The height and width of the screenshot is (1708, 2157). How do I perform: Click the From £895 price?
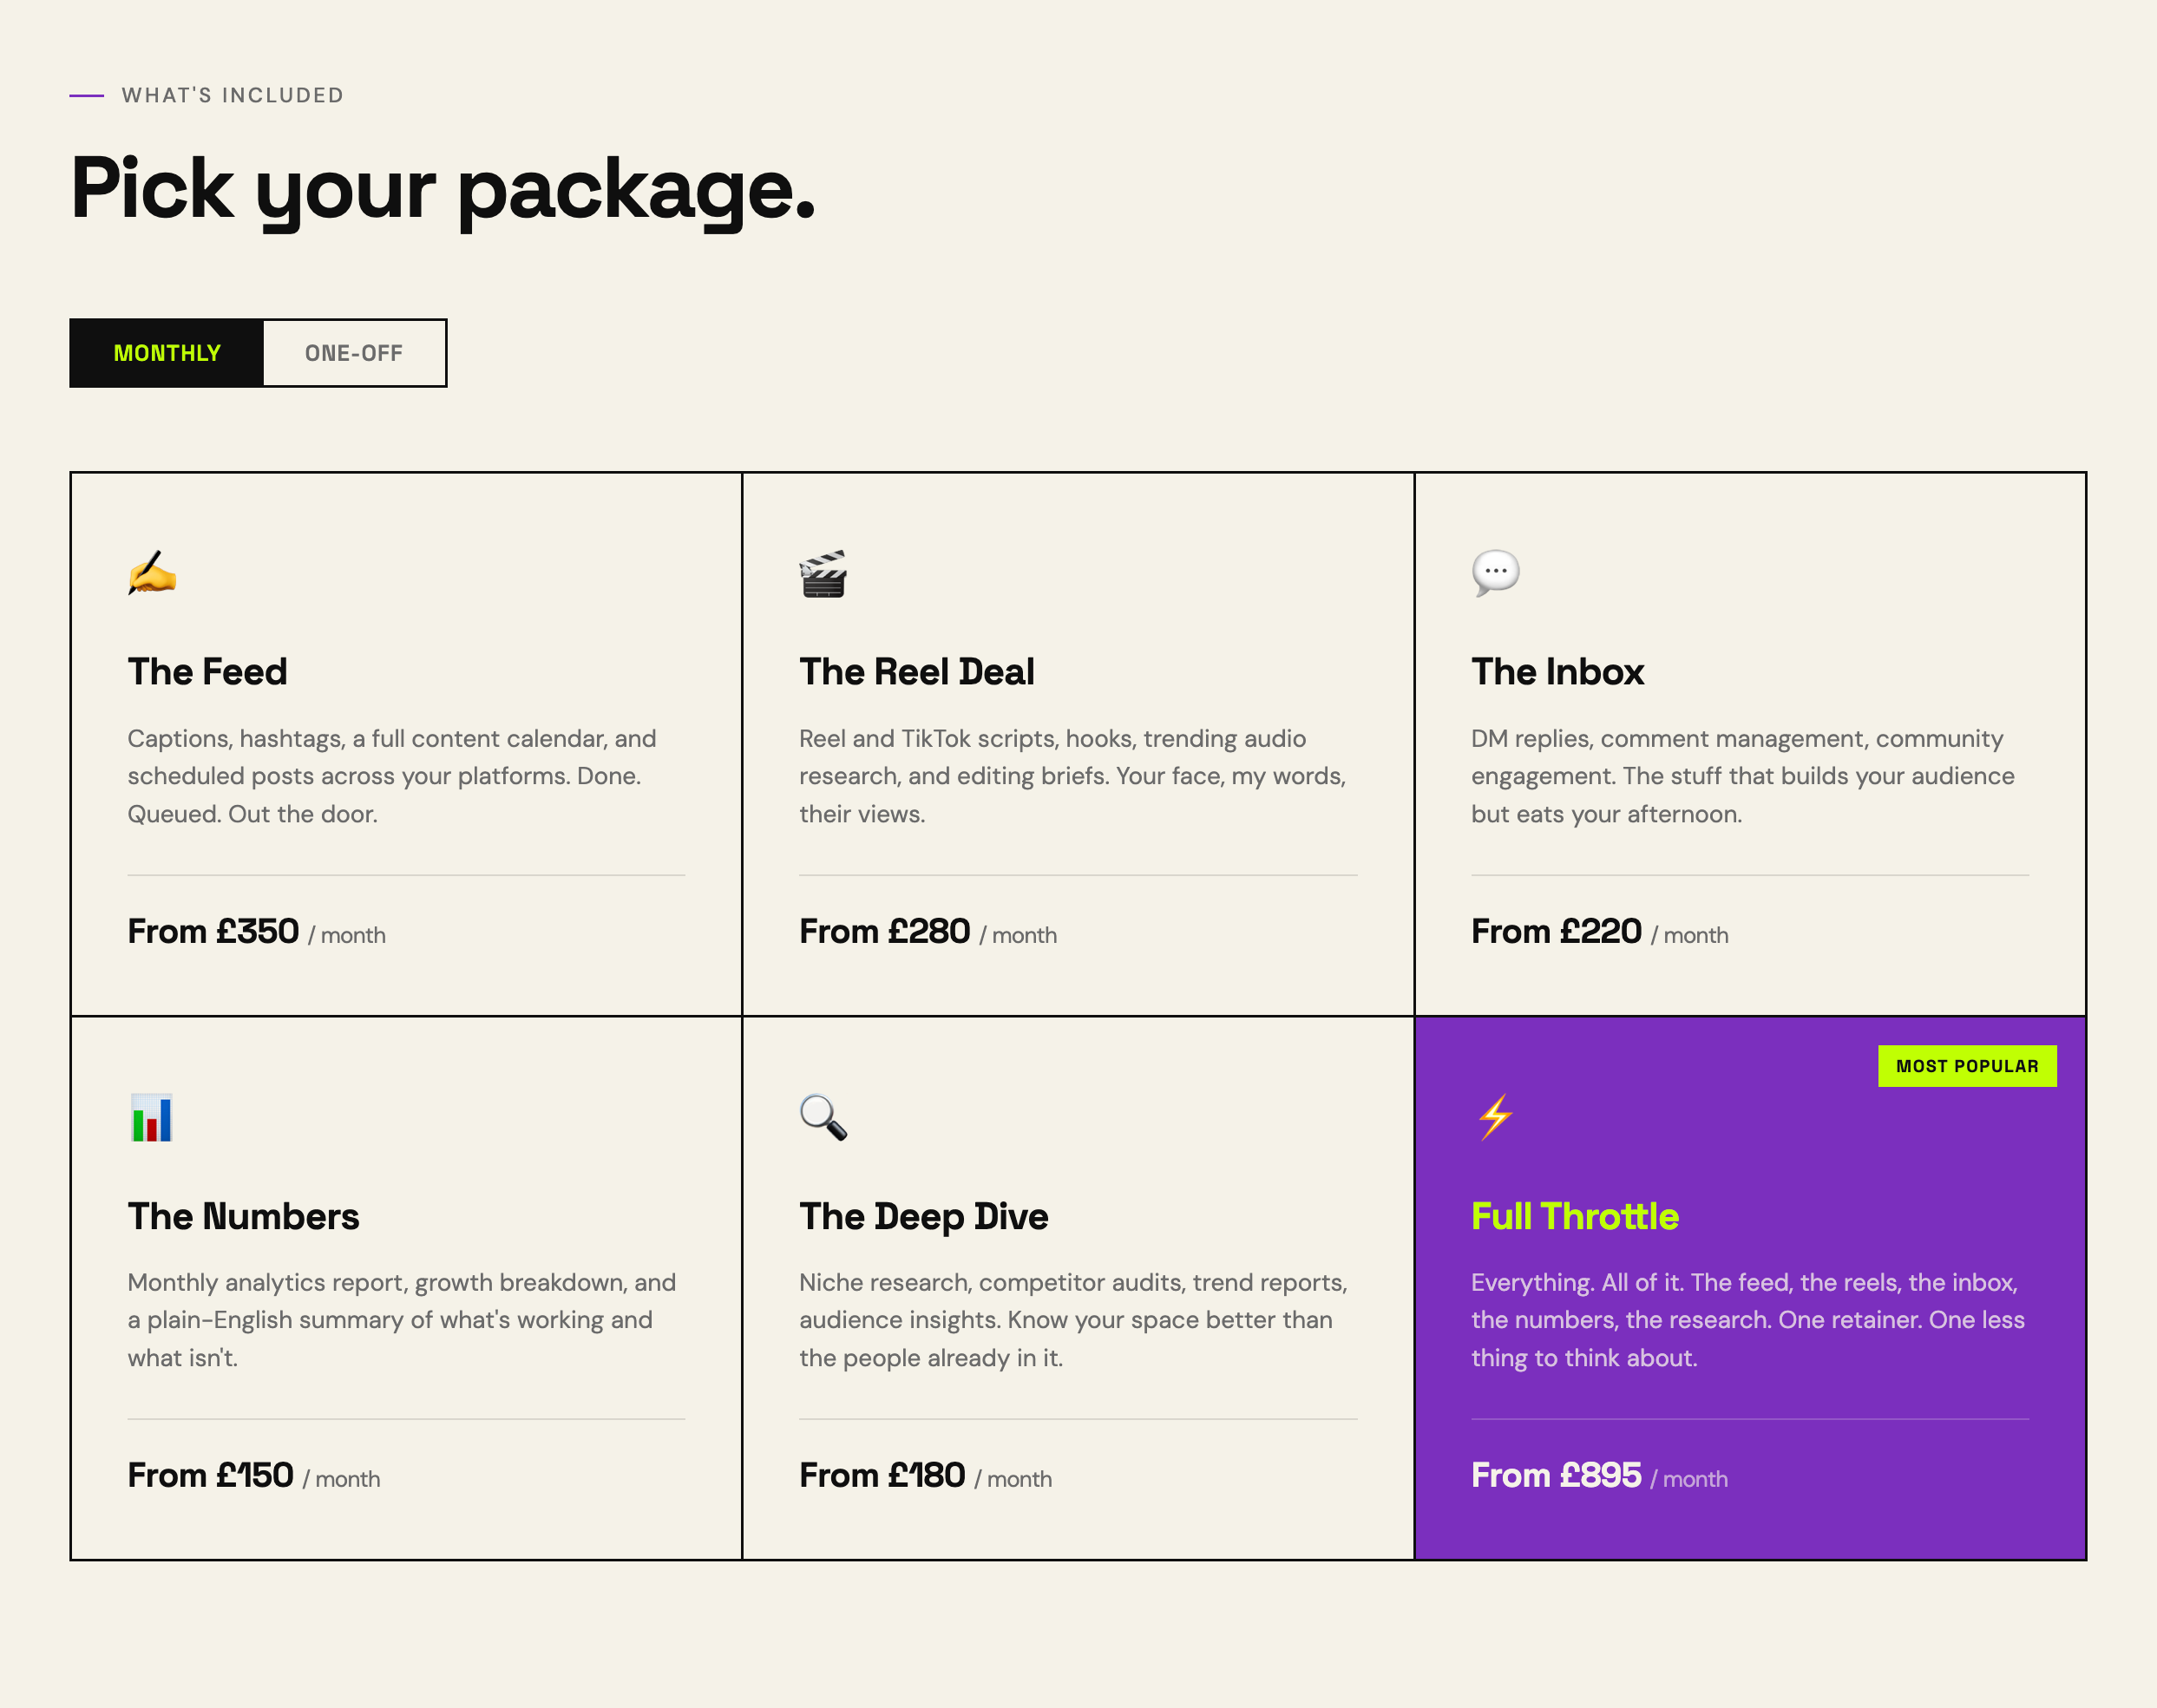pyautogui.click(x=1556, y=1475)
